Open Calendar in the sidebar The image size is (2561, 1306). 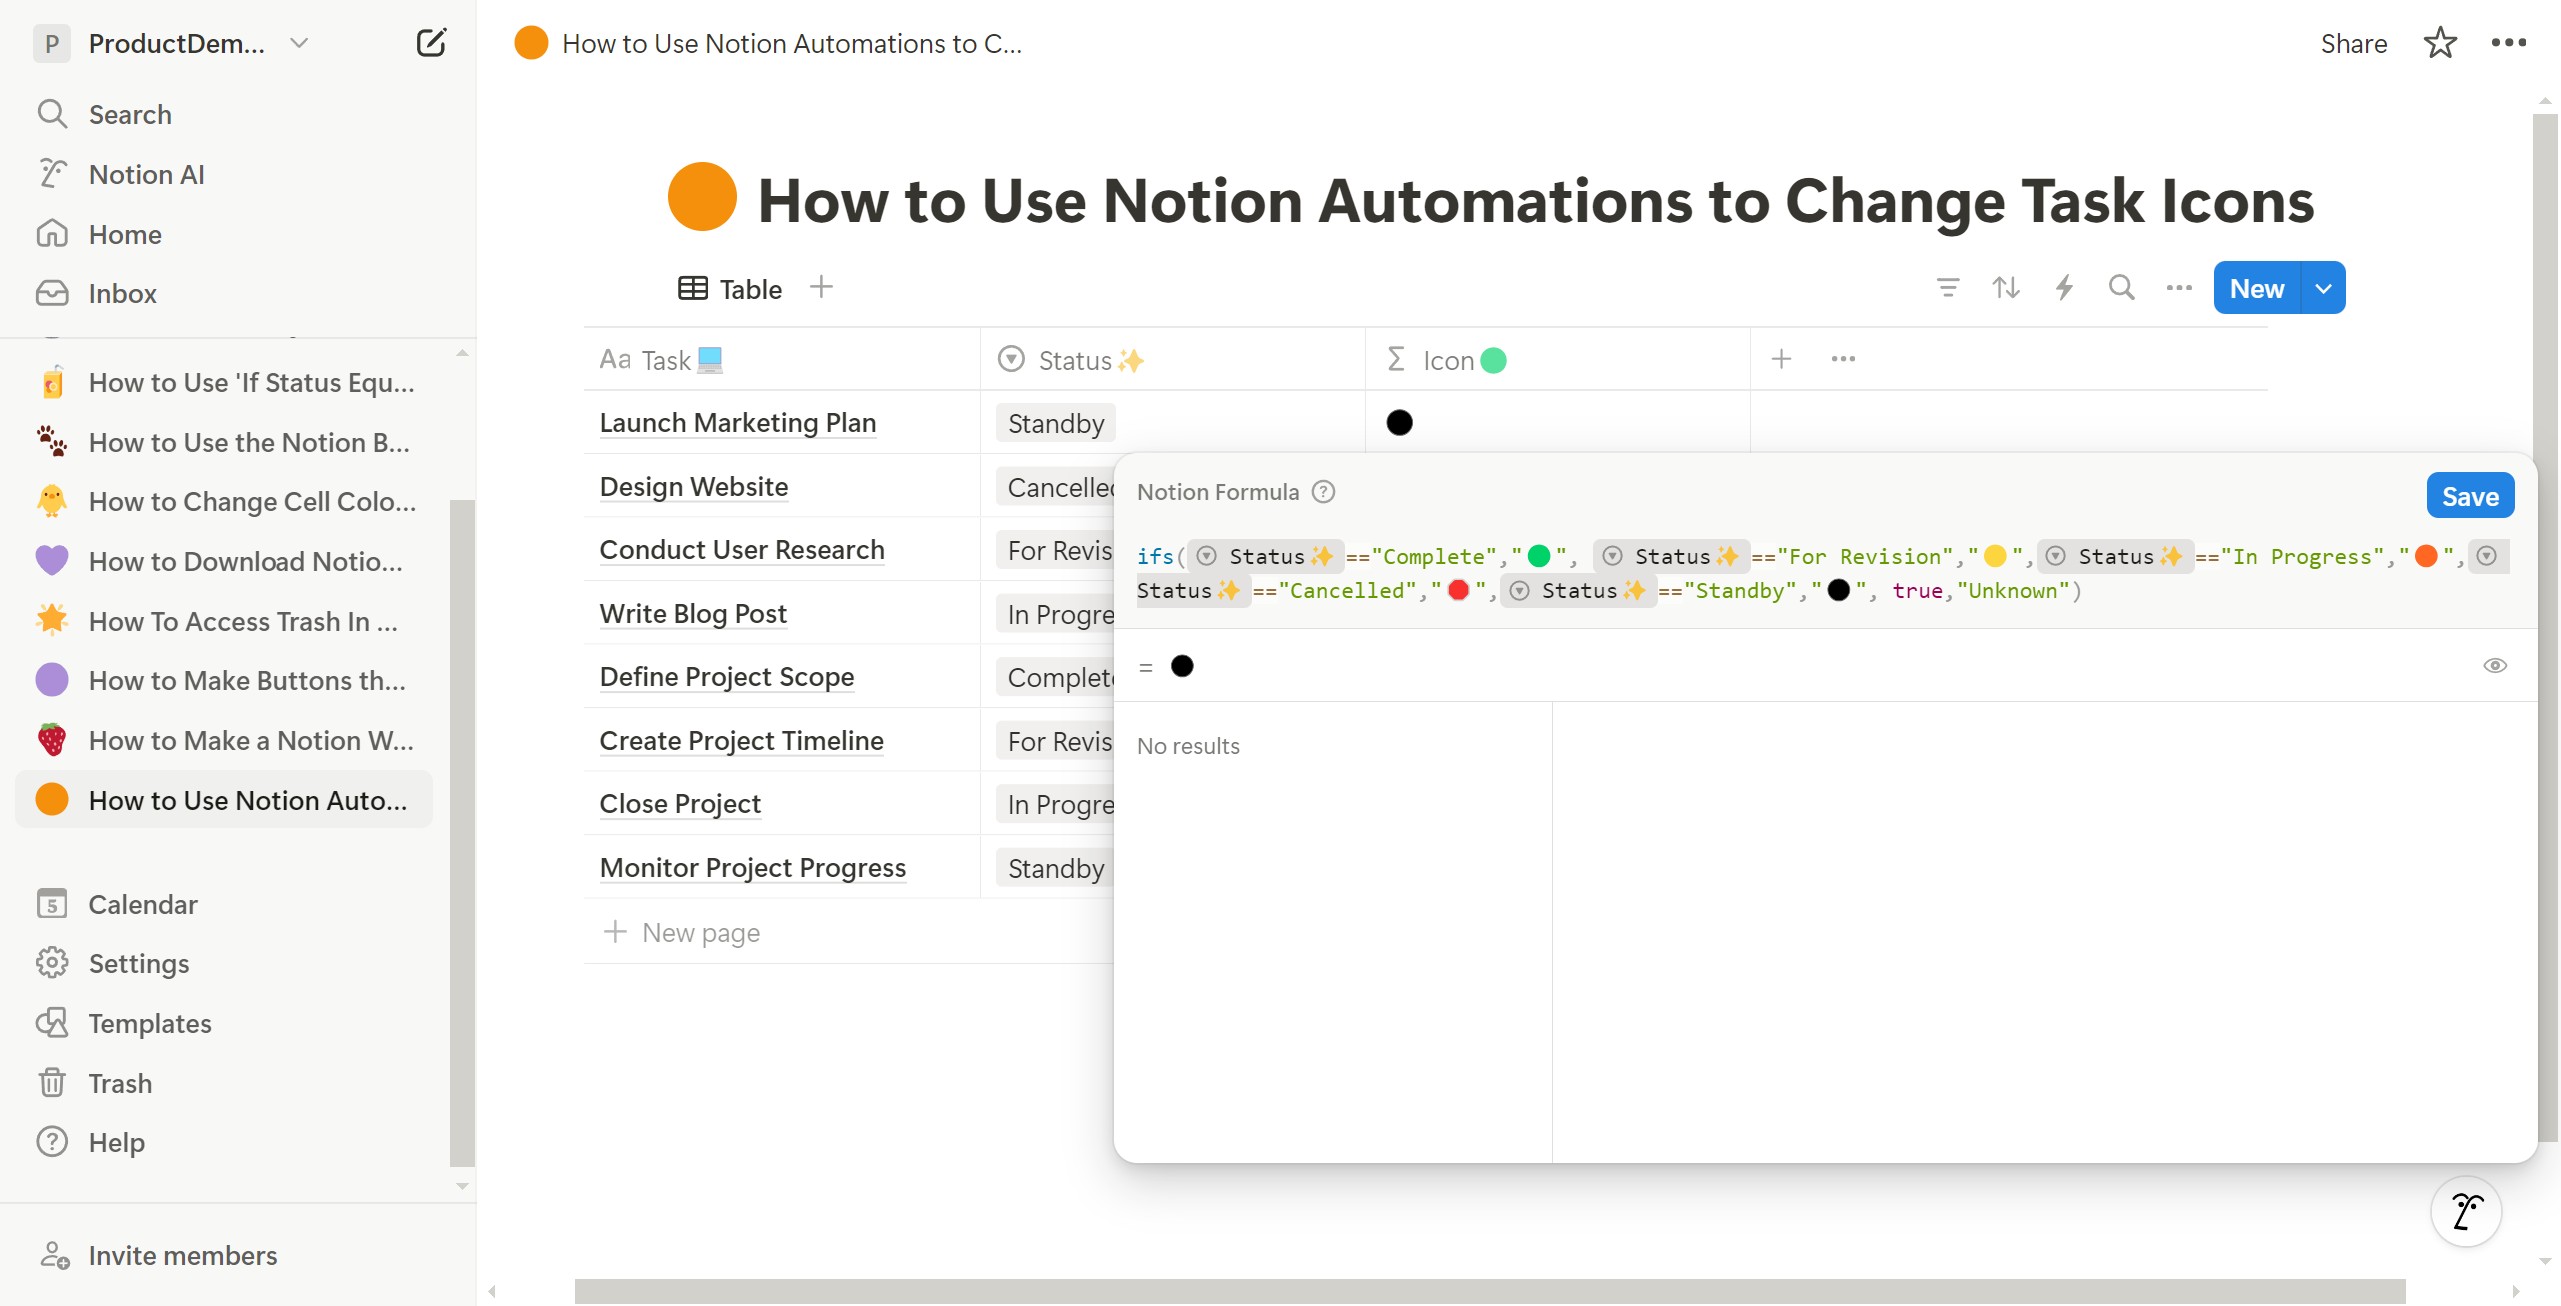click(143, 904)
